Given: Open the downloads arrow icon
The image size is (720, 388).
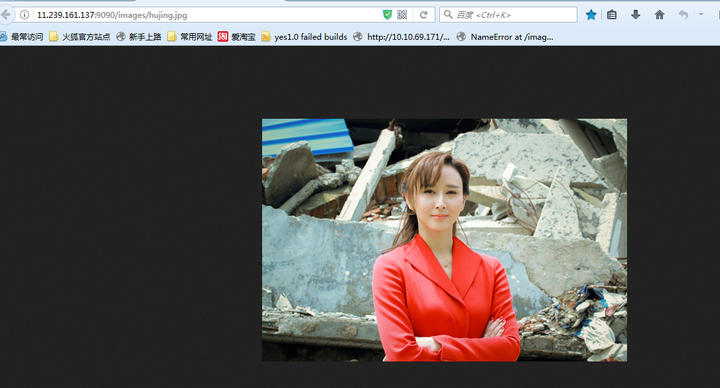Looking at the screenshot, I should [x=636, y=15].
